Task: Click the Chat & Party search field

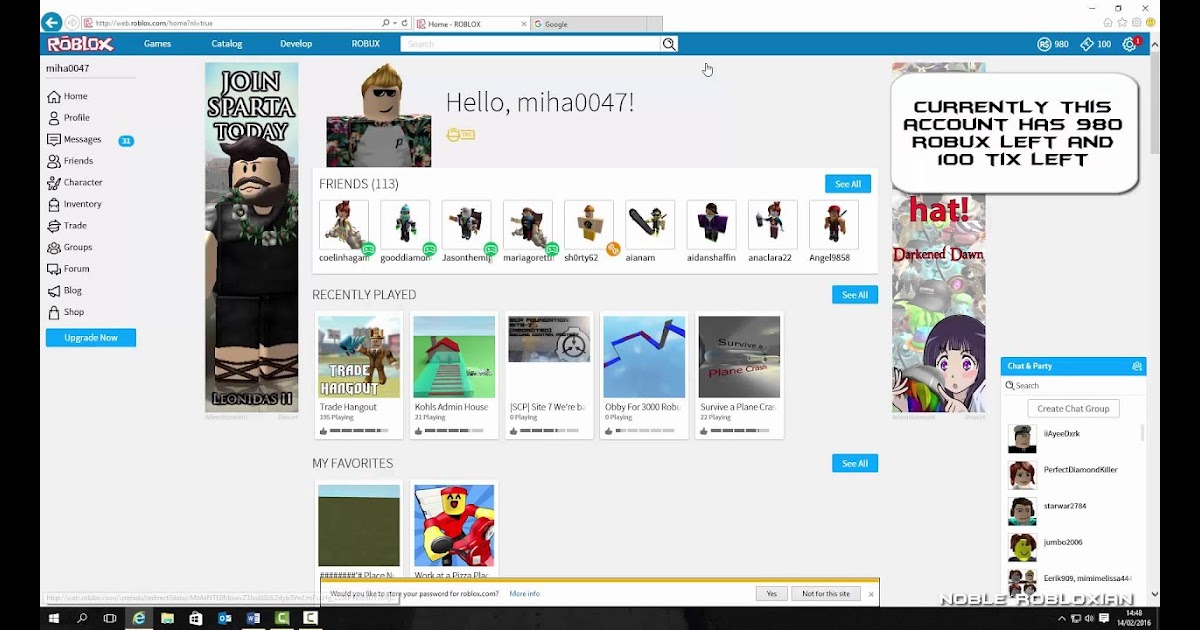Action: [1073, 386]
